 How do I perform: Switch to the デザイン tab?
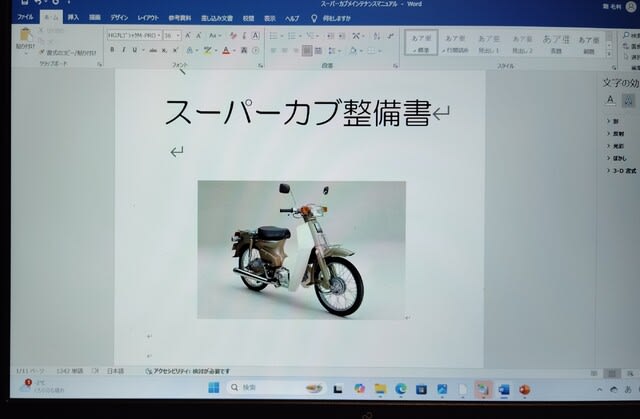pyautogui.click(x=119, y=18)
